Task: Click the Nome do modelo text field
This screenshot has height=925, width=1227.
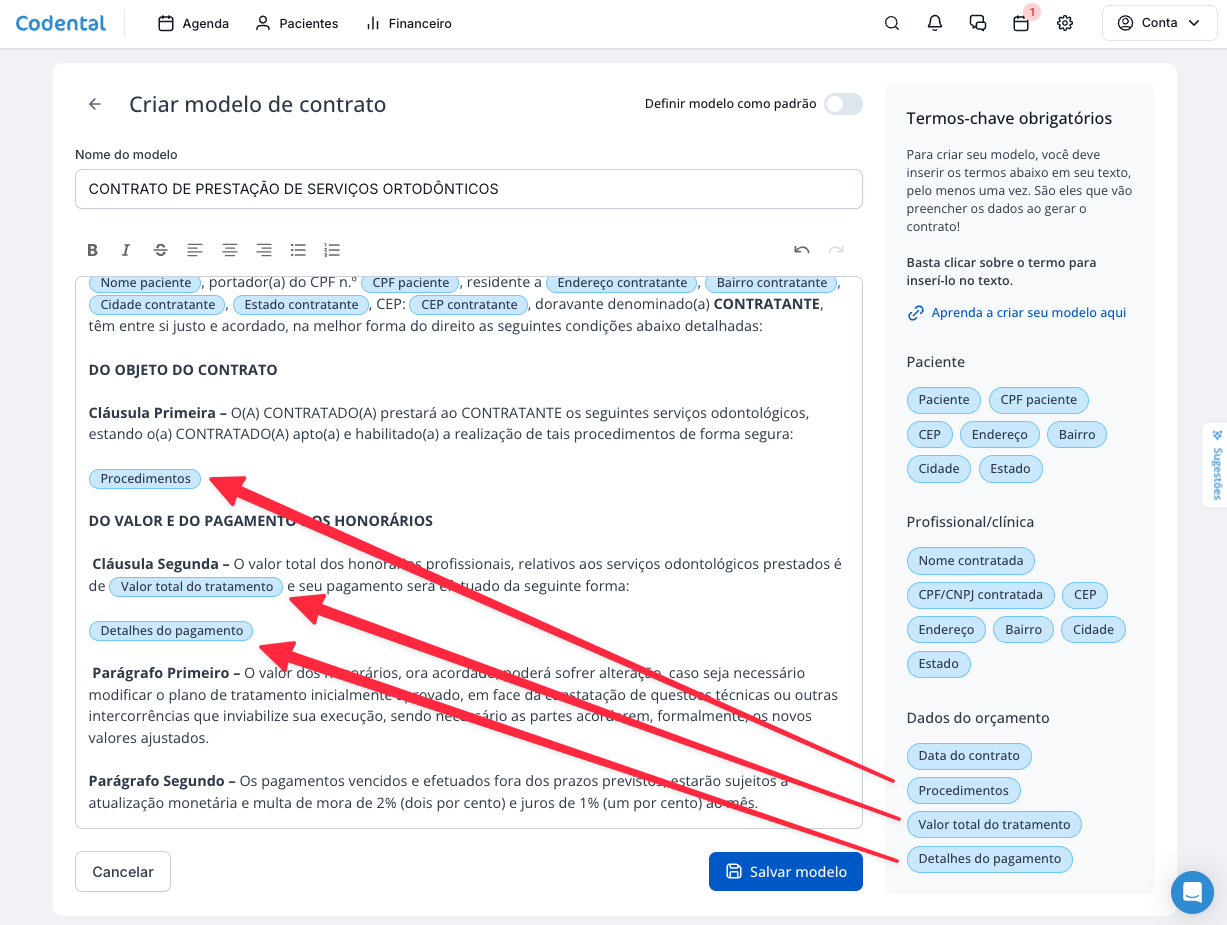Action: pyautogui.click(x=468, y=189)
